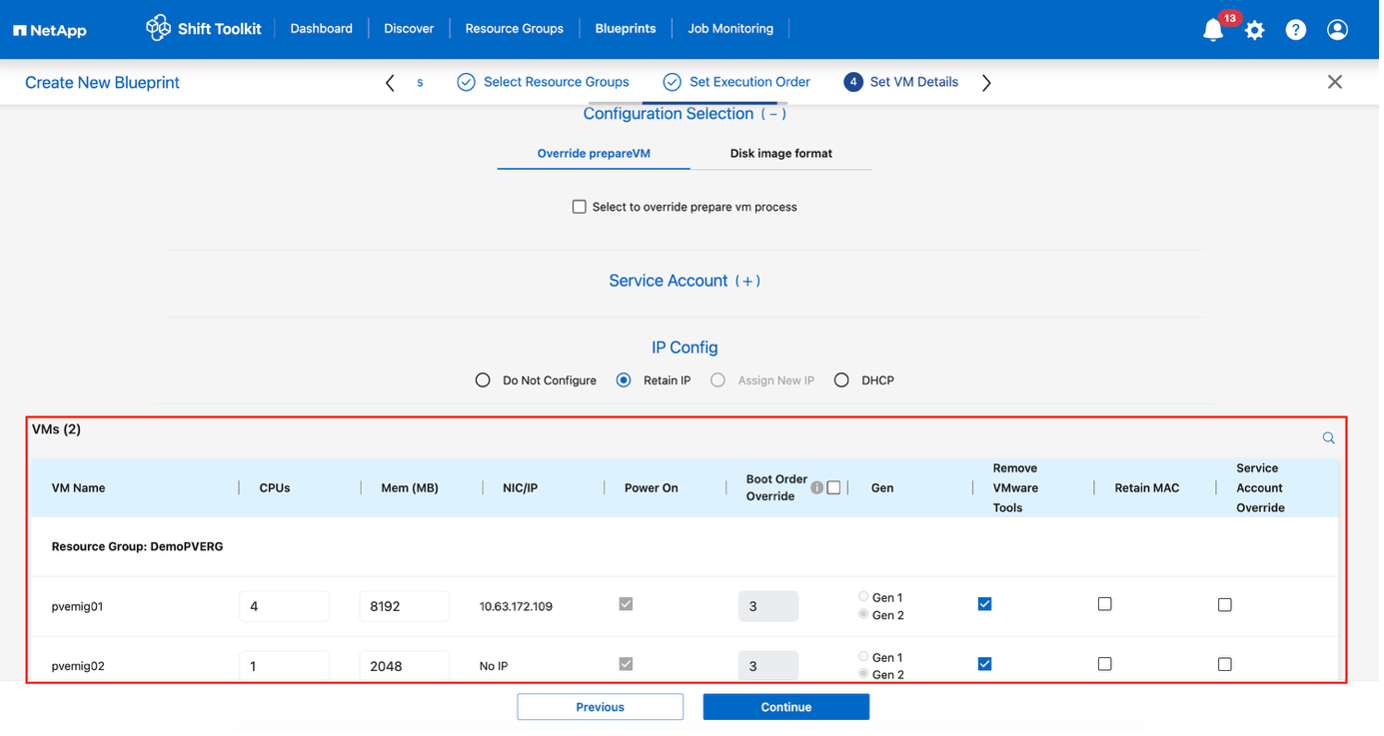Open the help question mark icon

[x=1295, y=29]
